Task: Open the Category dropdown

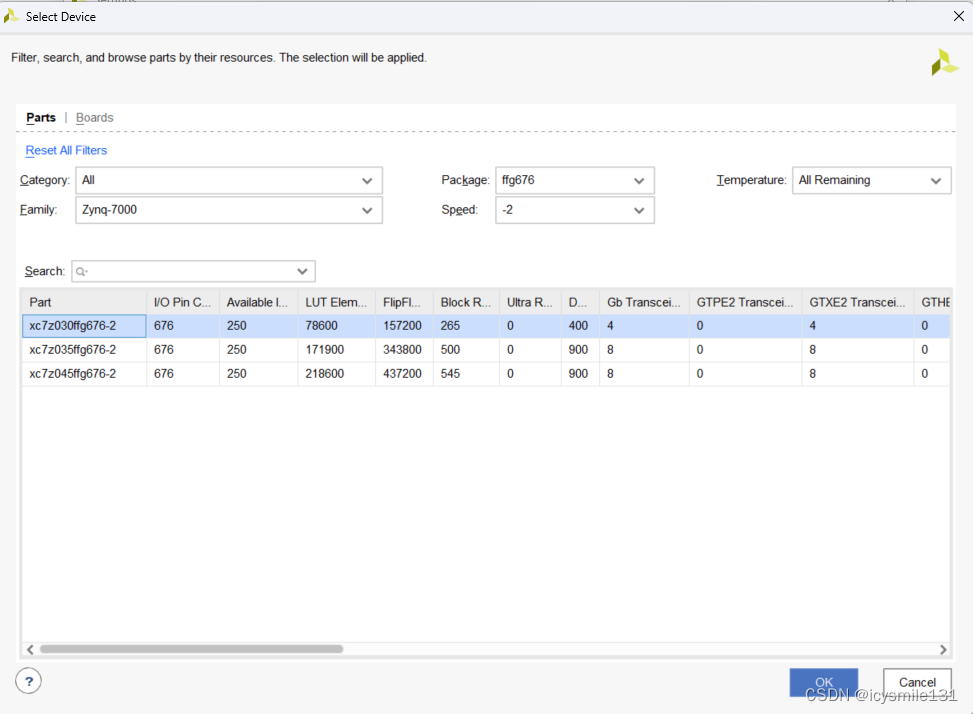Action: tap(229, 181)
